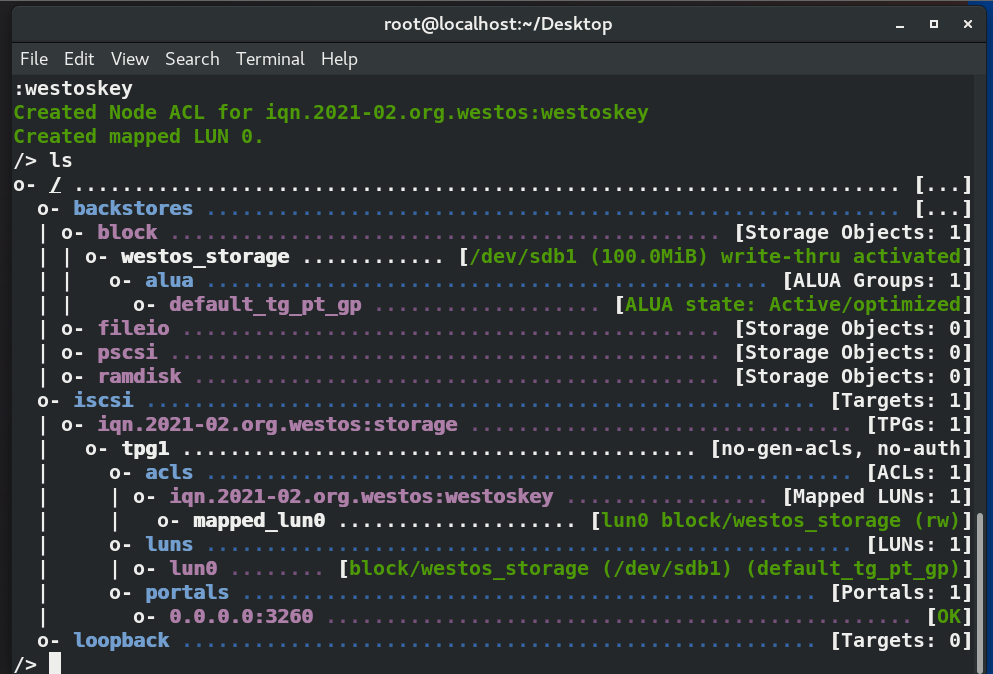The width and height of the screenshot is (993, 674).
Task: Click the terminal vertical scrollbar thumb
Action: [980, 592]
